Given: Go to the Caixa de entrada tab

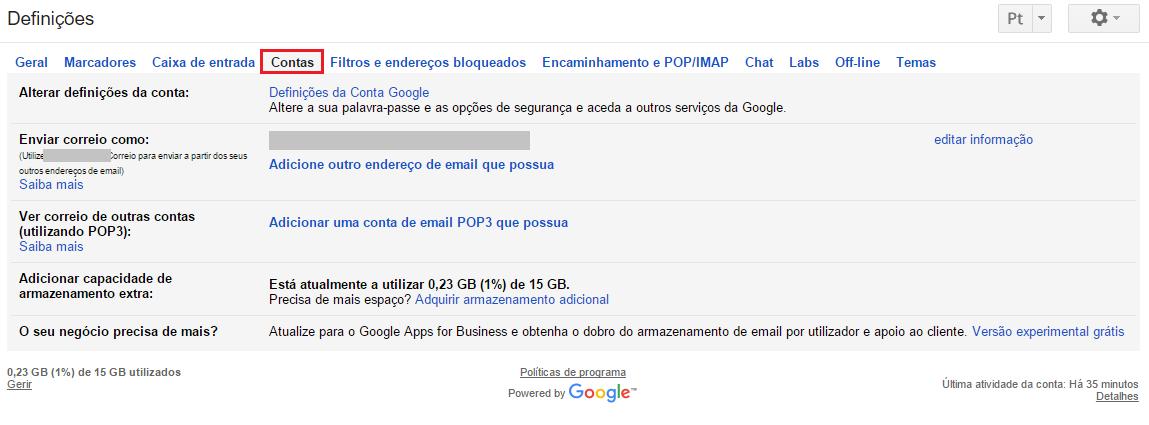Looking at the screenshot, I should point(203,62).
